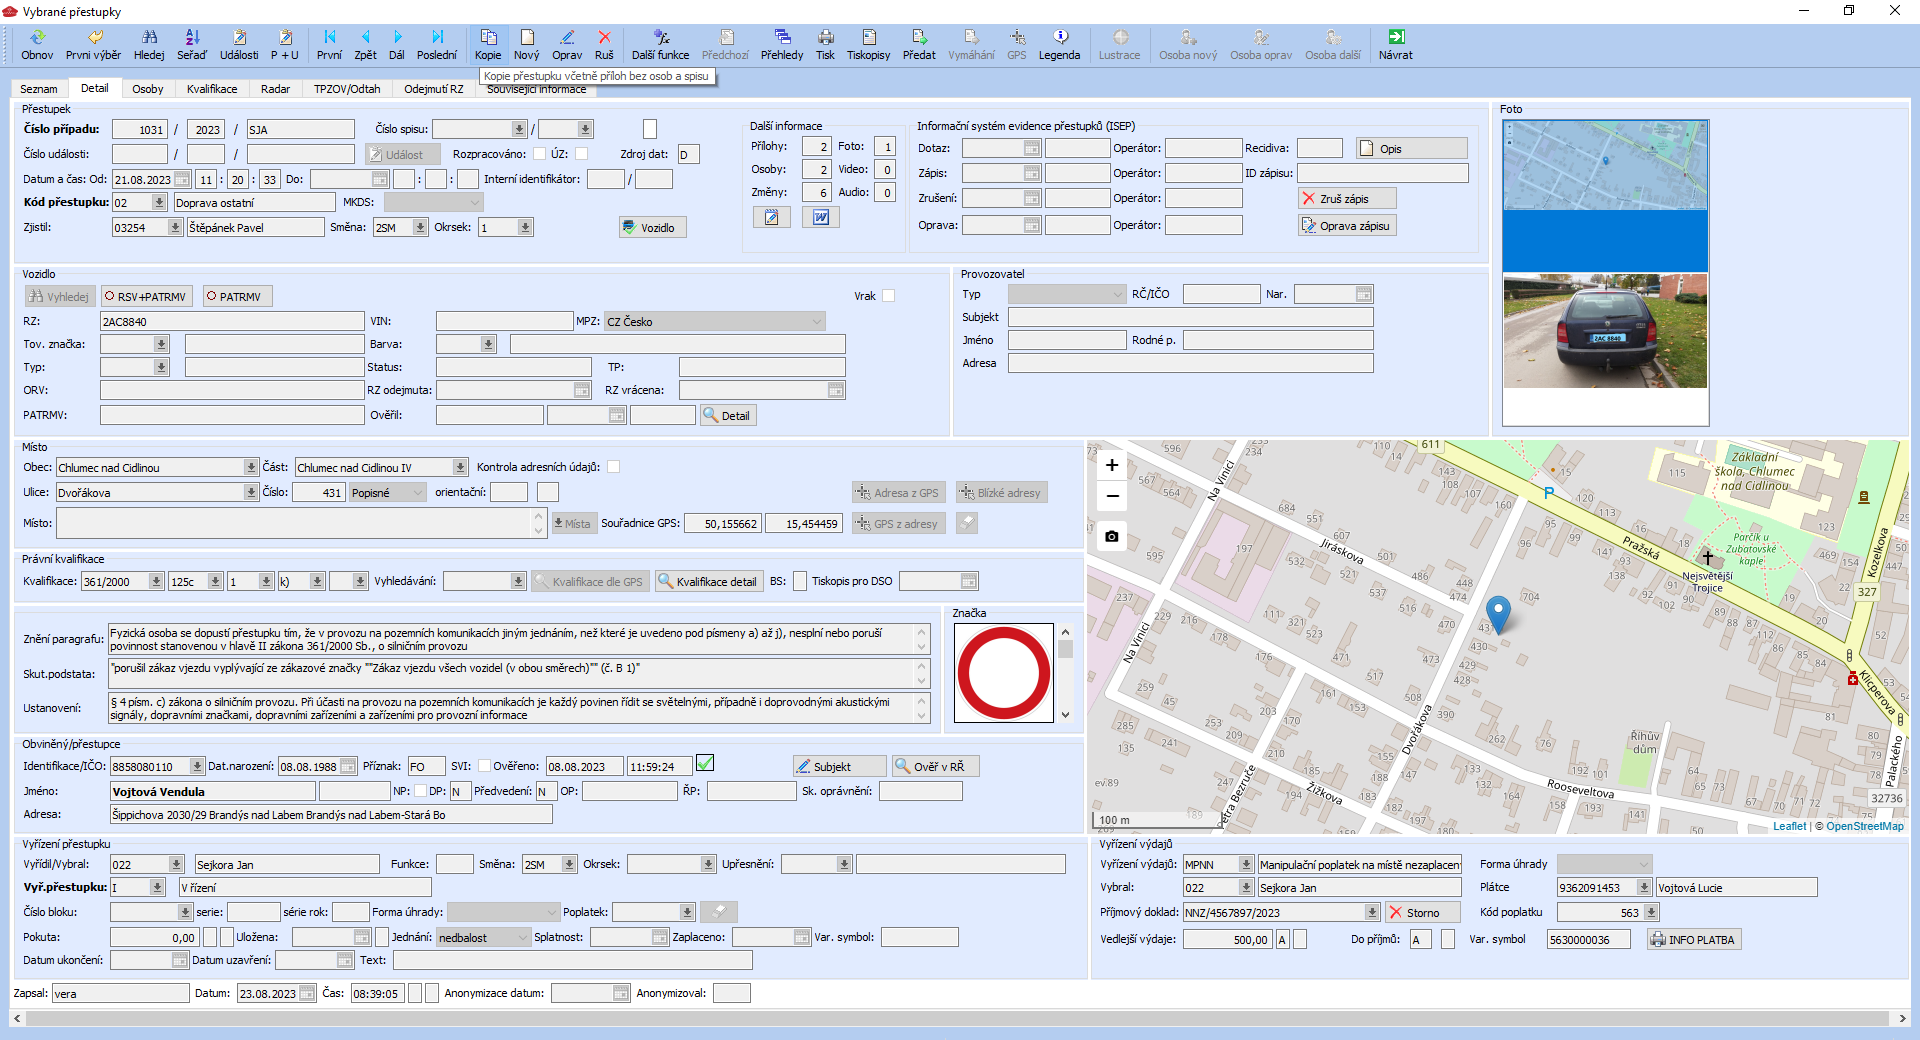Viewport: 1920px width, 1040px height.
Task: Exit using the Návrat icon
Action: click(1396, 45)
